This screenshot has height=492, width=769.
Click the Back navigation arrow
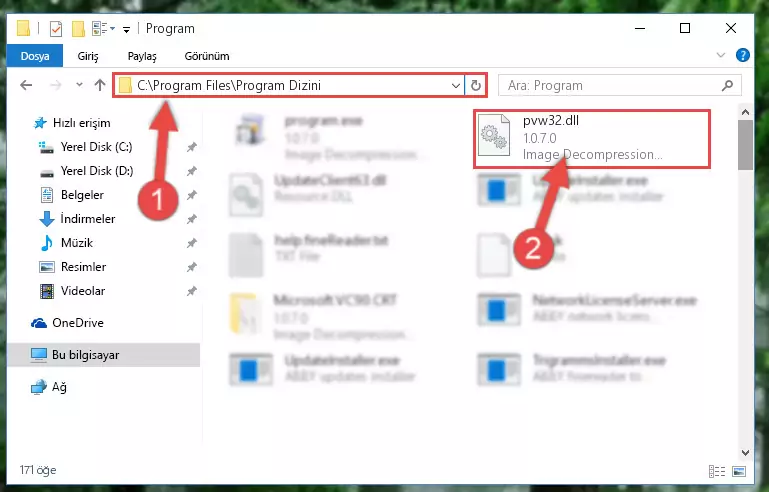26,85
